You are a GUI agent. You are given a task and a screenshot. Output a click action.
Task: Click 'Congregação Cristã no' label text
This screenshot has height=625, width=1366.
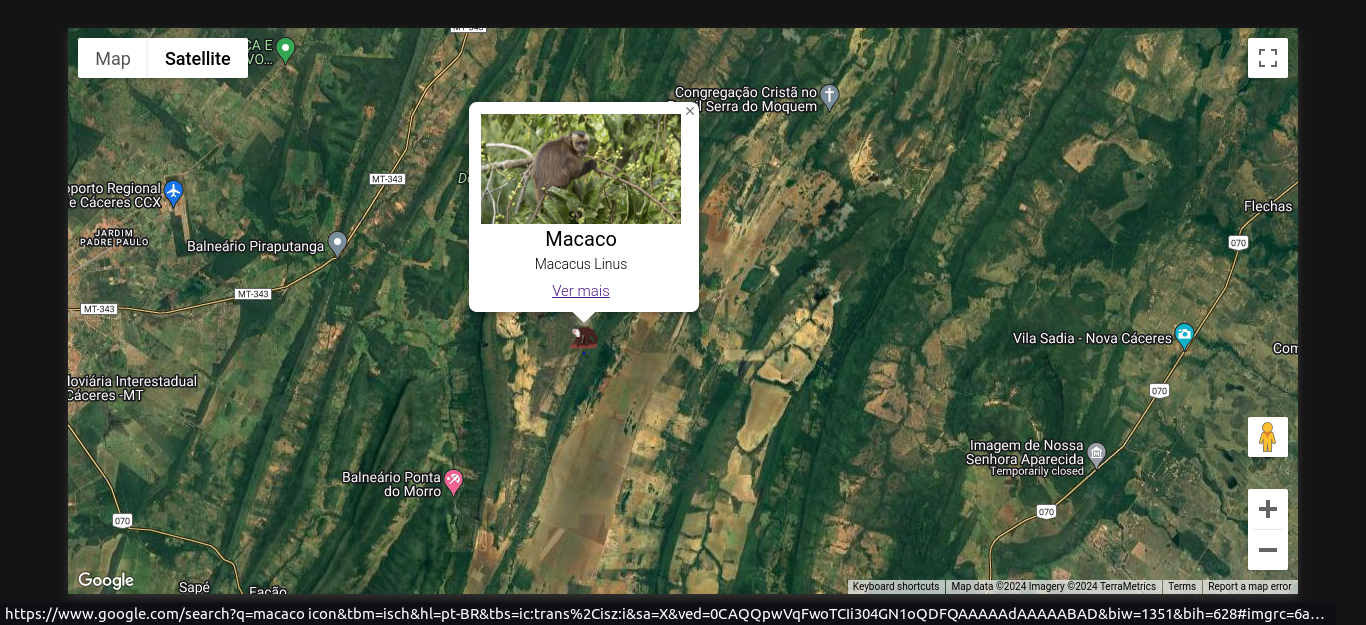[x=746, y=92]
